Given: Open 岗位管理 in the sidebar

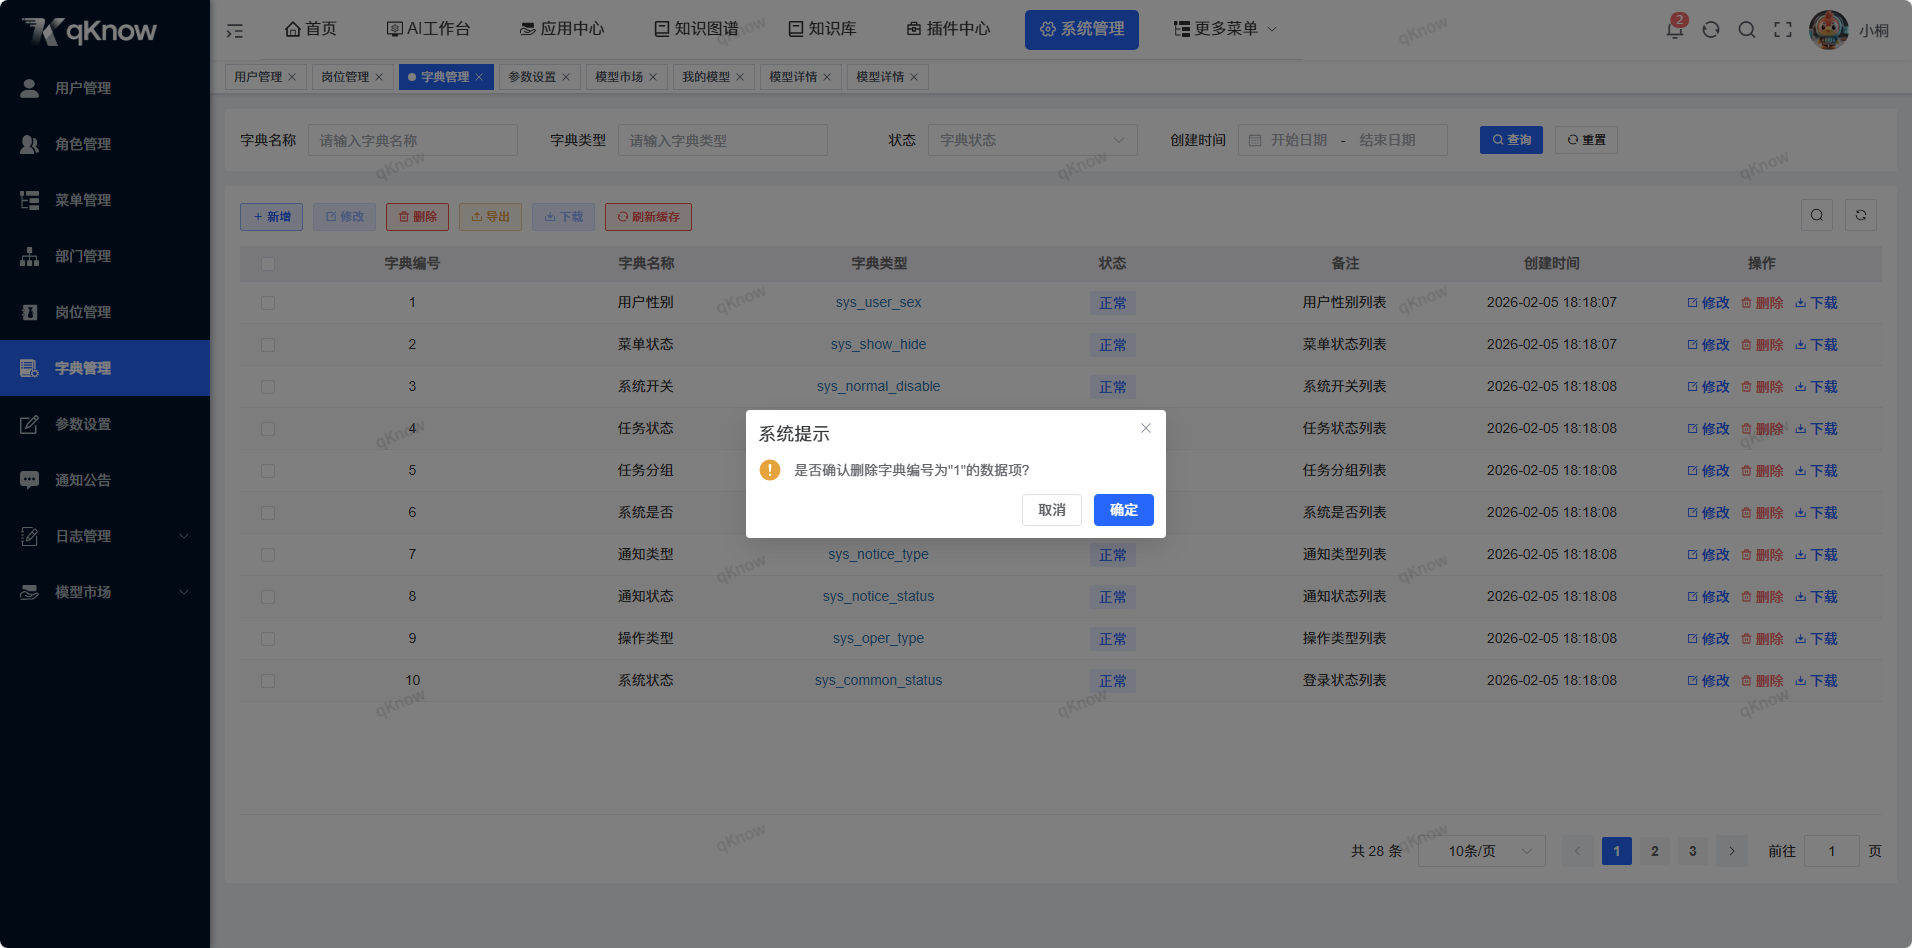Looking at the screenshot, I should coord(105,312).
